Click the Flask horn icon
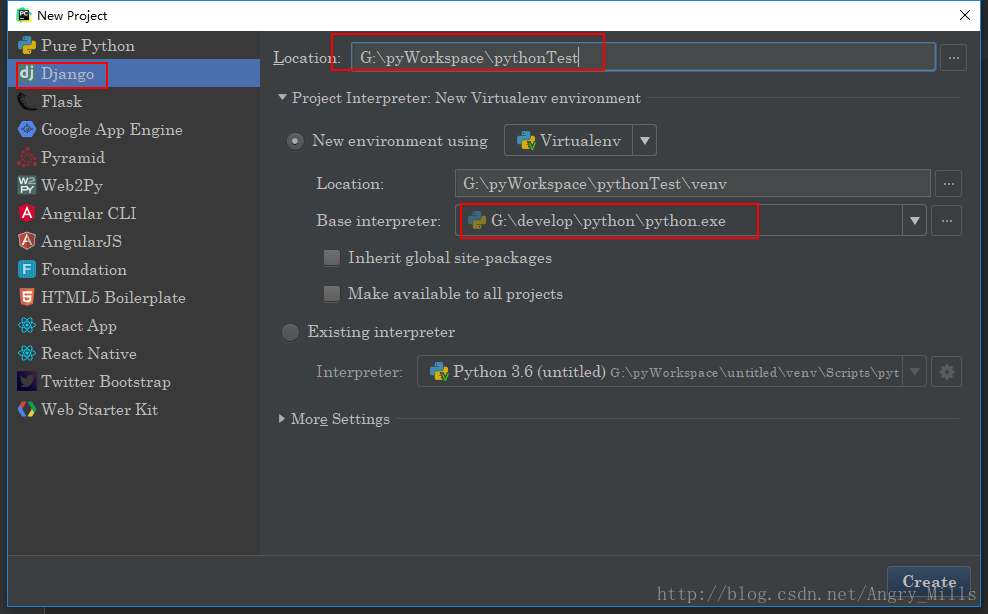 26,101
